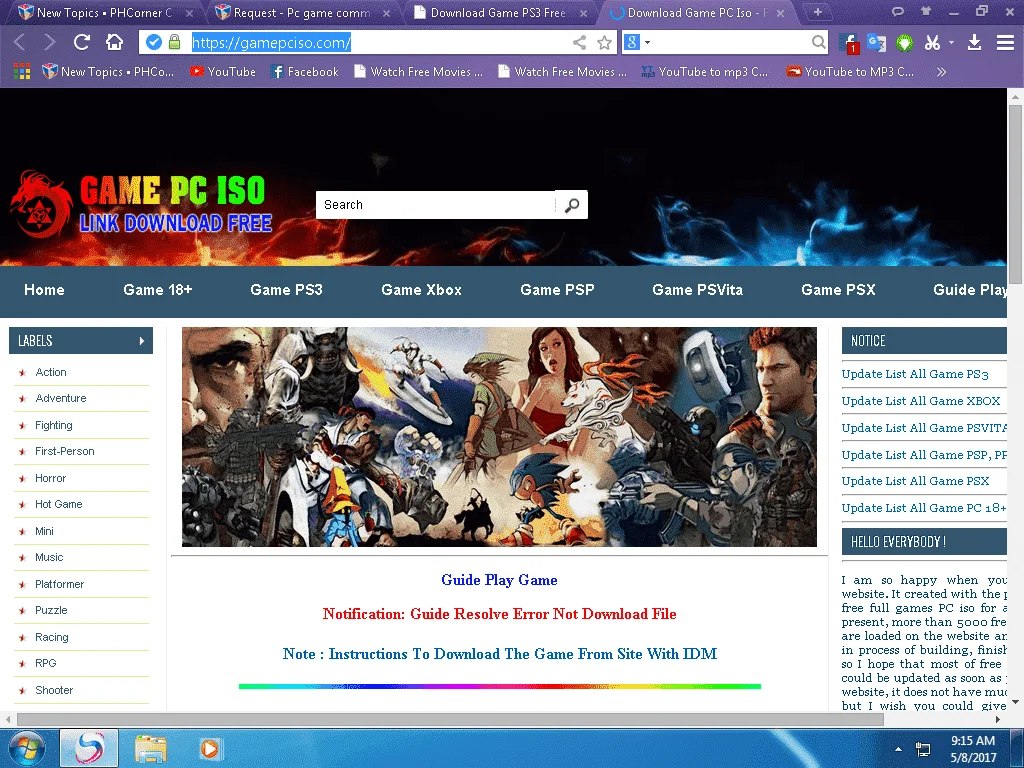1024x768 pixels.
Task: Open the browser home page icon
Action: point(114,42)
